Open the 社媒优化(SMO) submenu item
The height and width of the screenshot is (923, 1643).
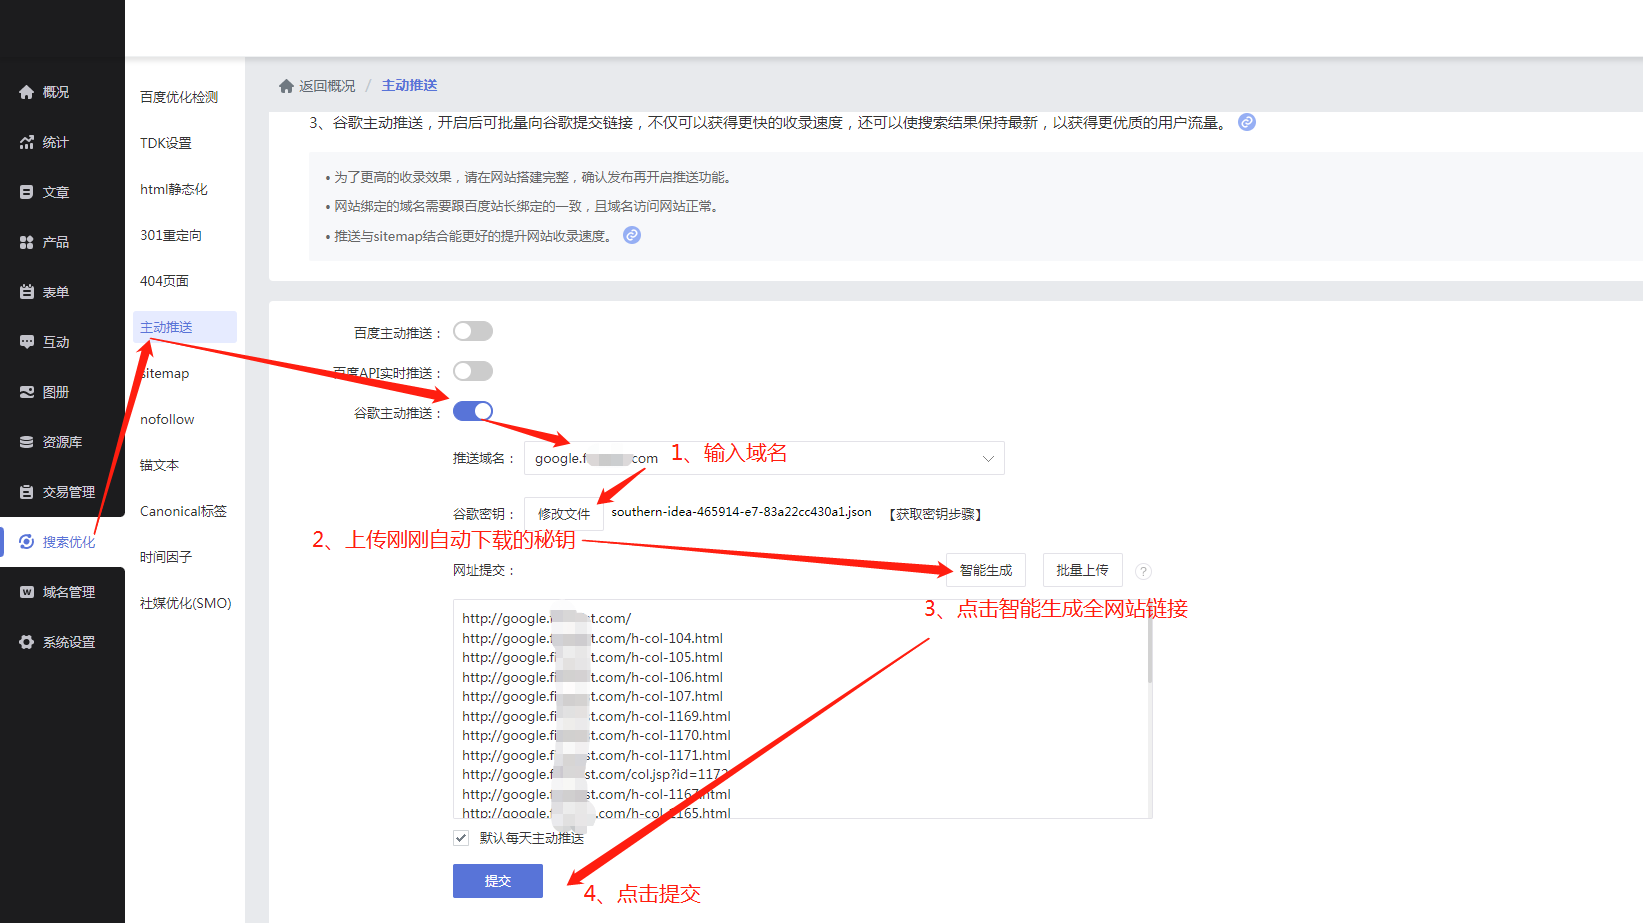186,603
